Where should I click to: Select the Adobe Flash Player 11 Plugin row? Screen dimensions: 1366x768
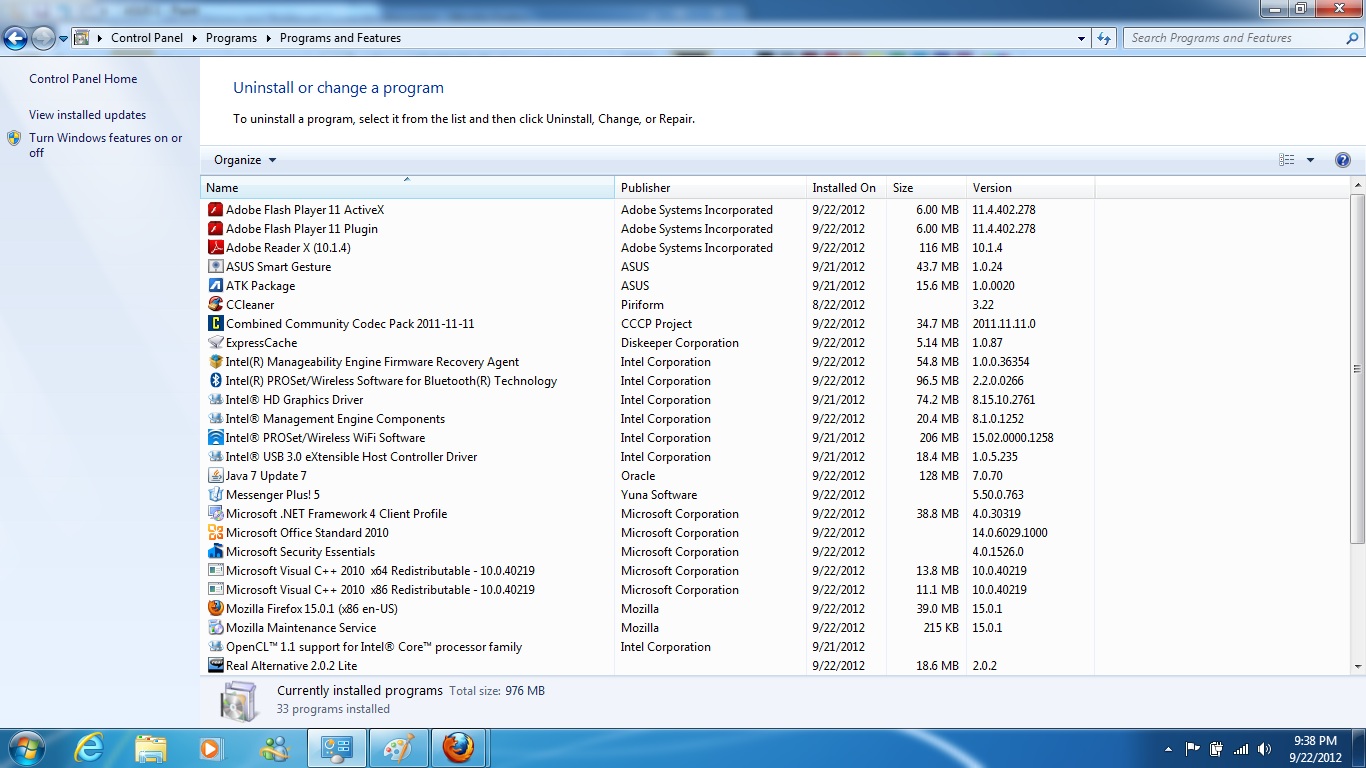(x=647, y=229)
